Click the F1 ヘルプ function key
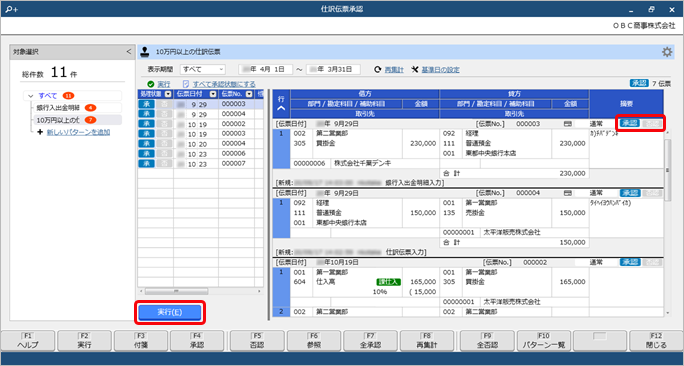This screenshot has height=366, width=684. click(28, 341)
